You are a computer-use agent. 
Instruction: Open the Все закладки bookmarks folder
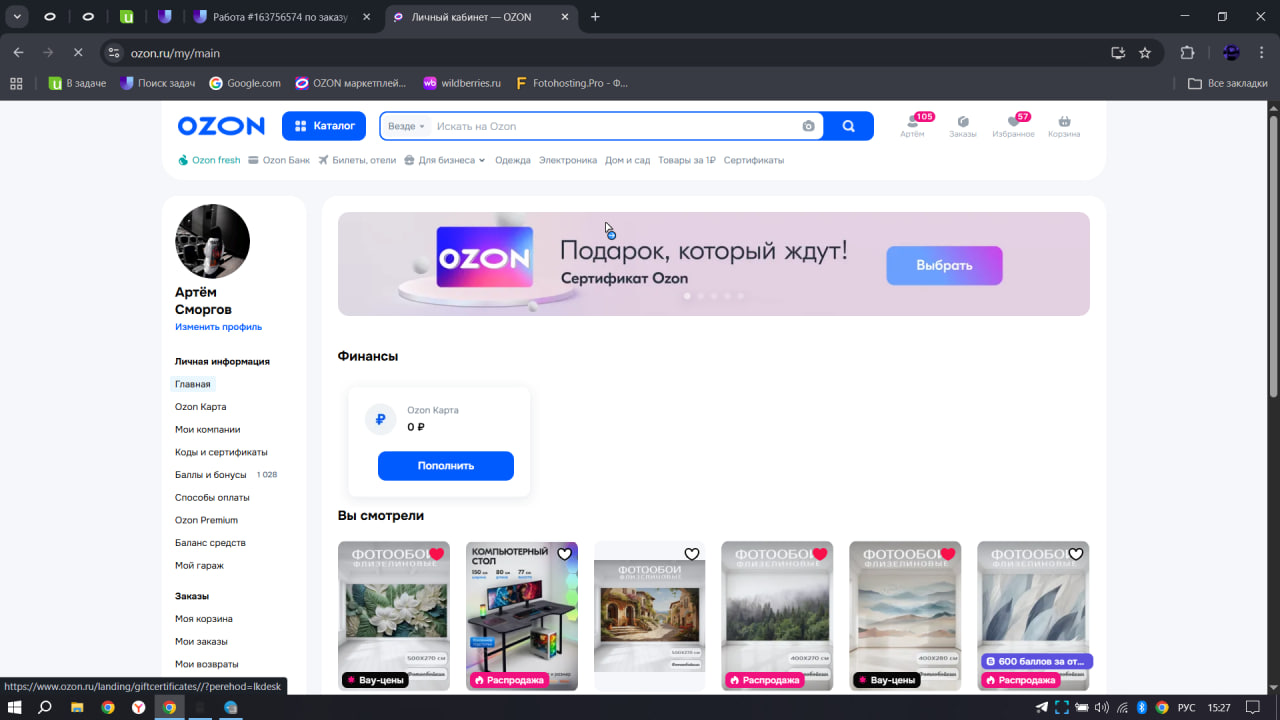[x=1228, y=83]
